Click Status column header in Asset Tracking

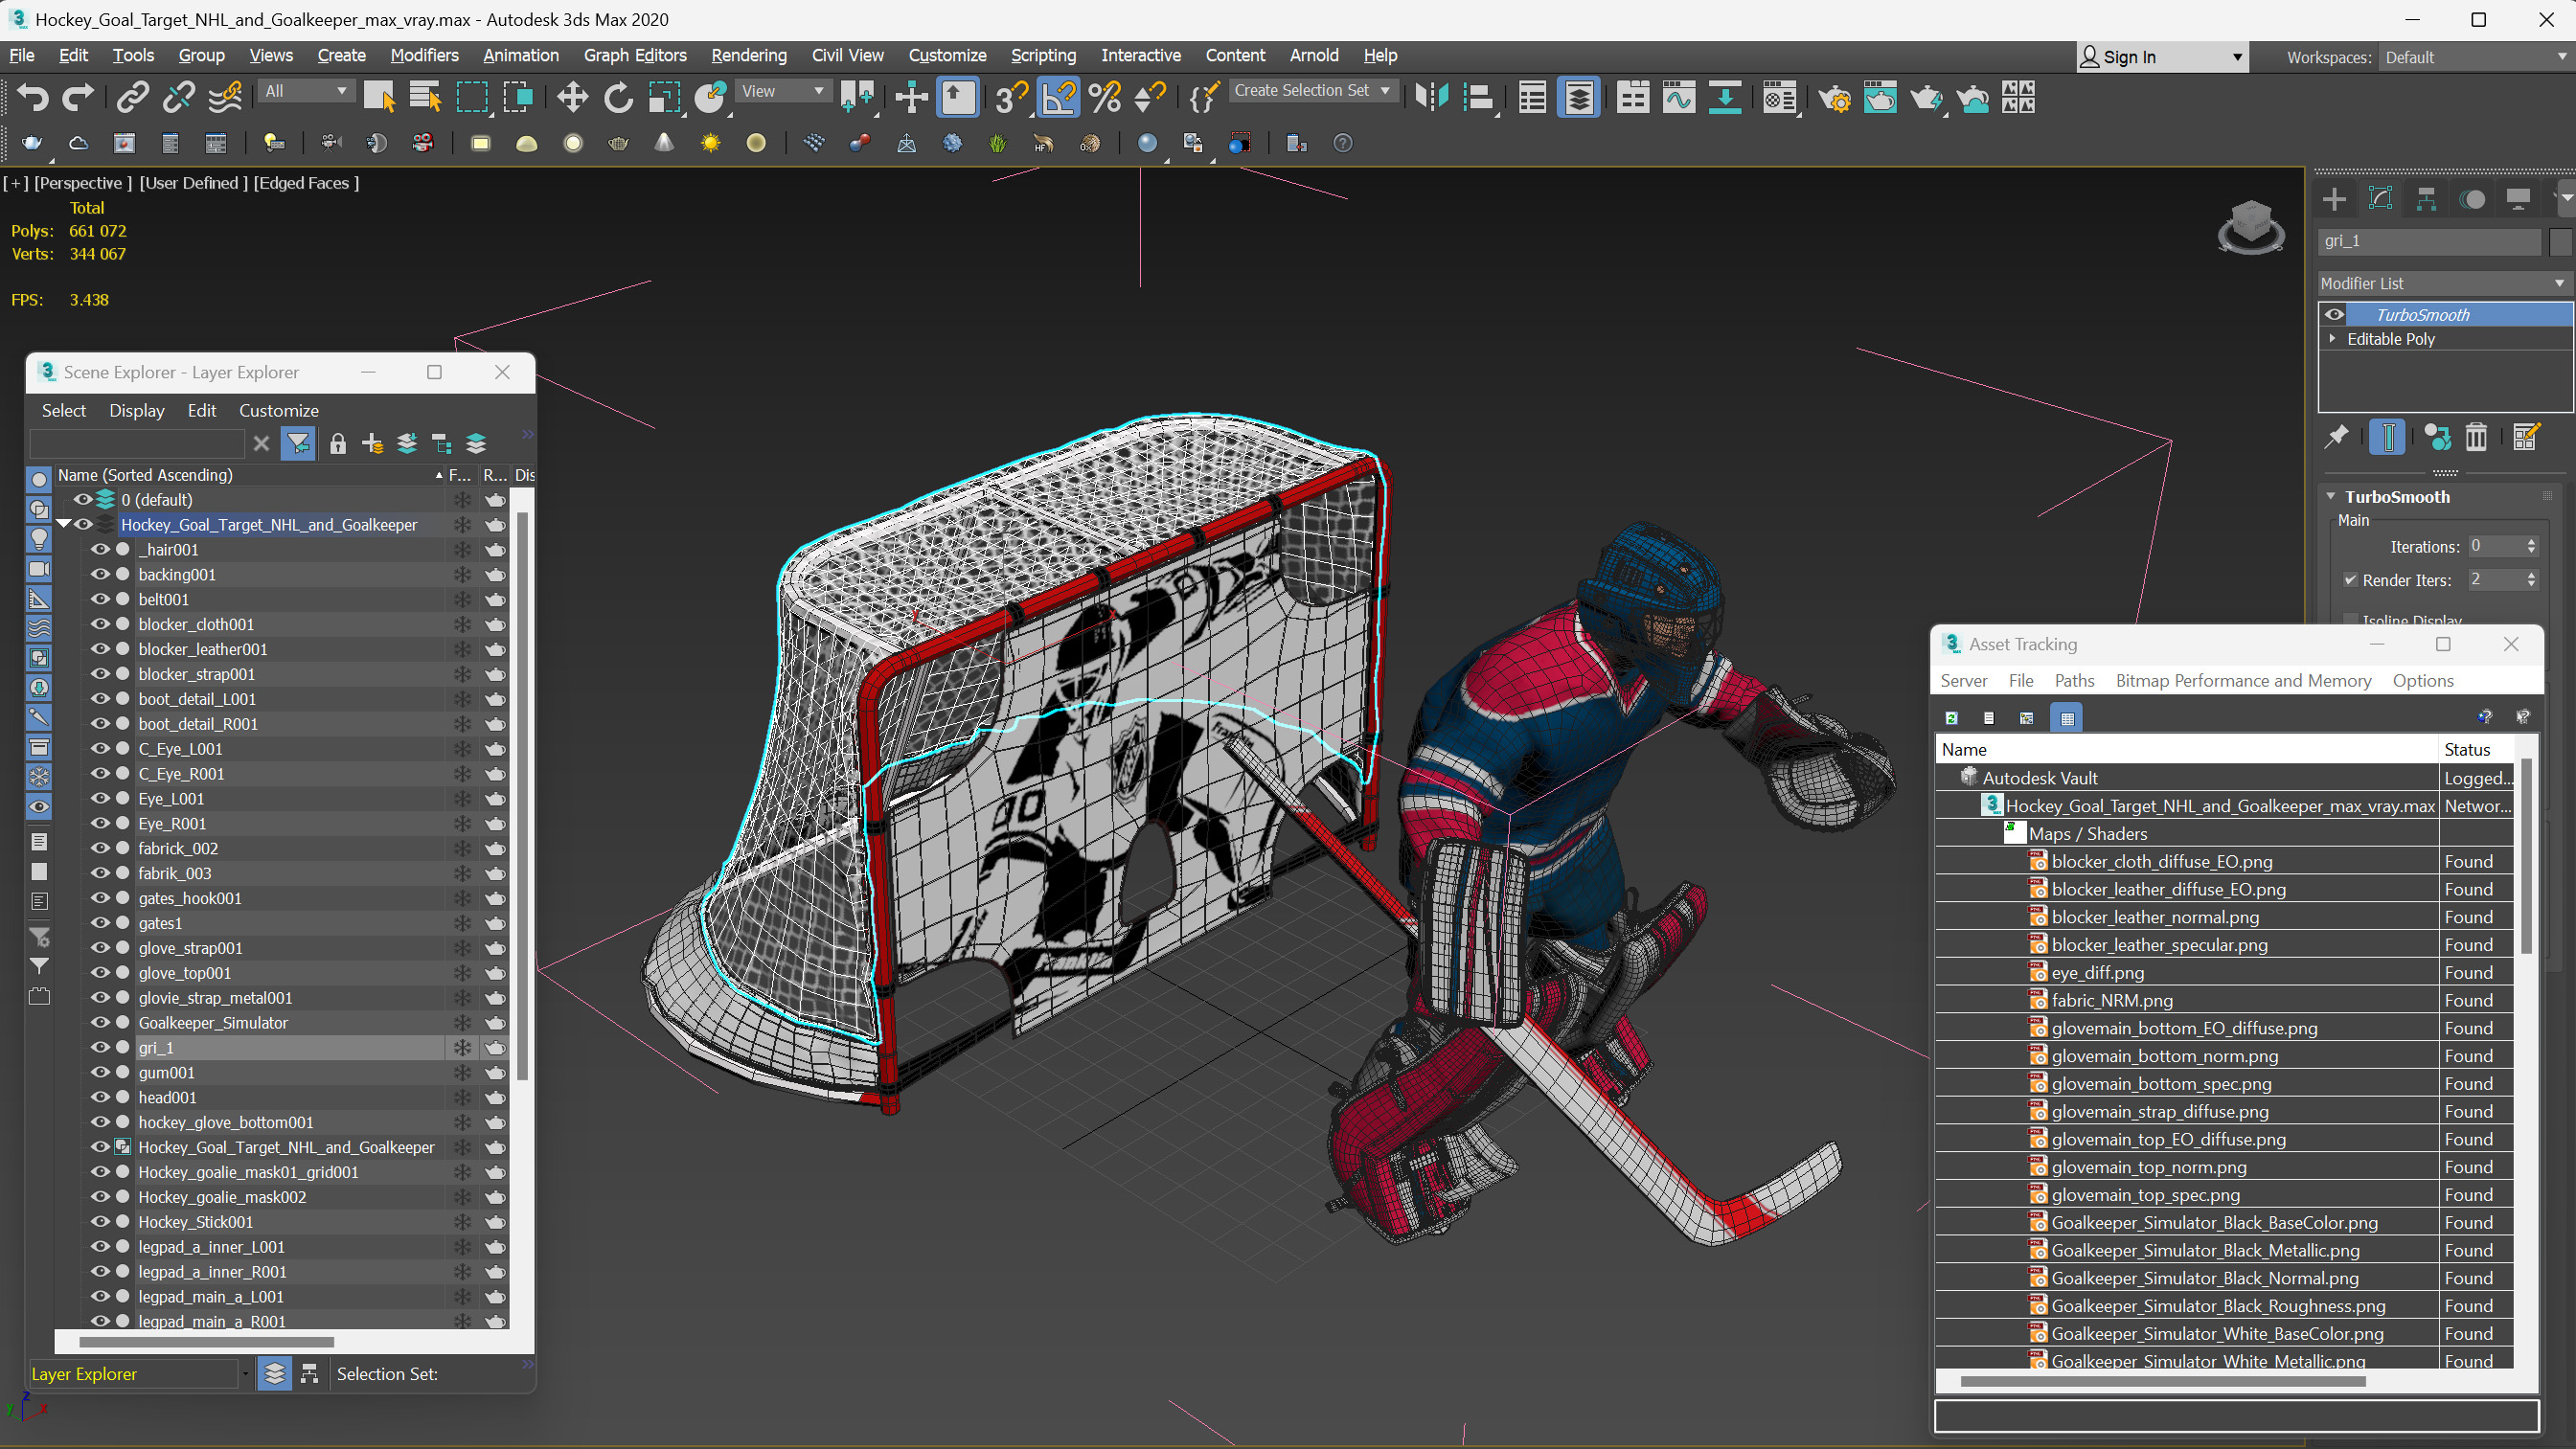(2476, 749)
